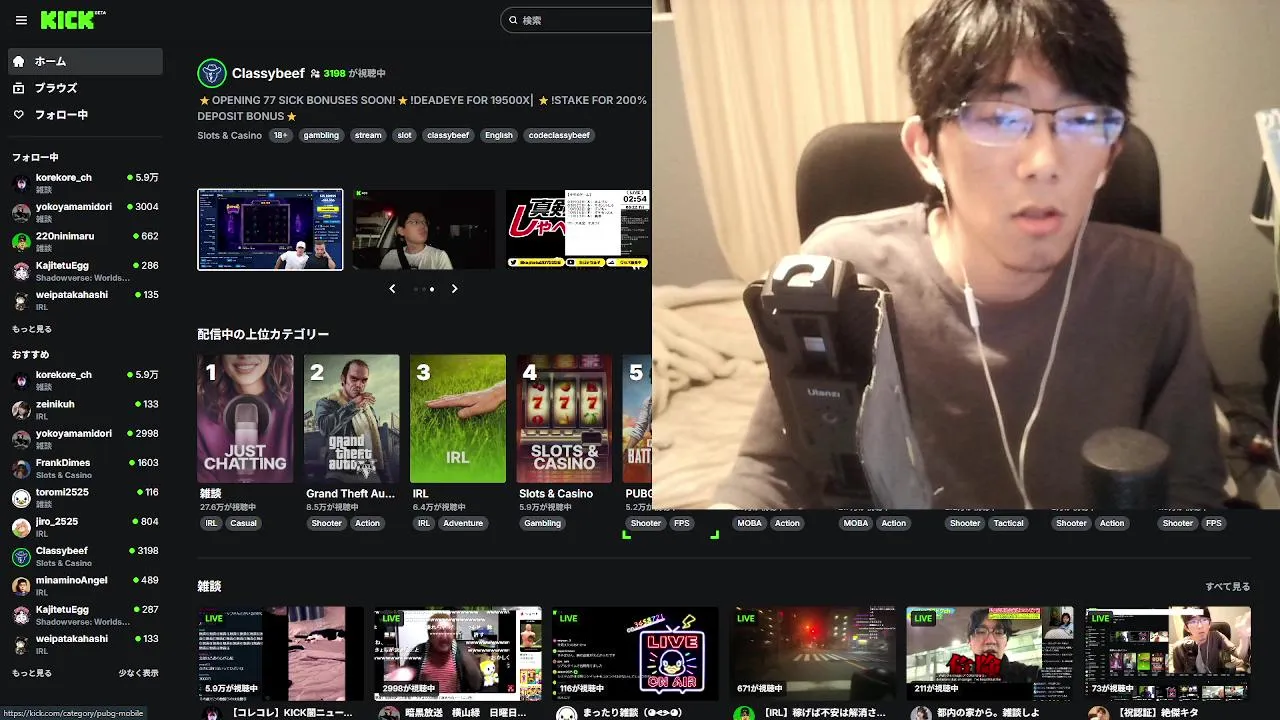Click the Tactical category tag

1008,523
